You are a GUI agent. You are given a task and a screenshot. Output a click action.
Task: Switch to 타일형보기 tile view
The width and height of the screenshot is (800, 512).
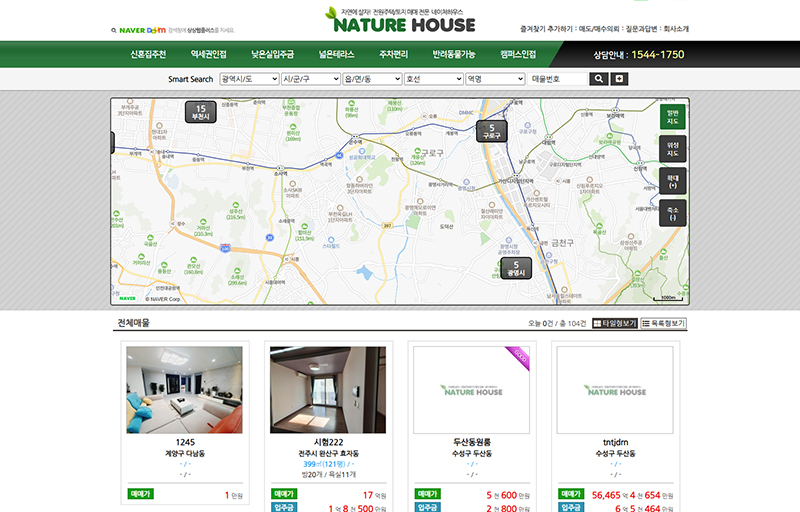(615, 323)
